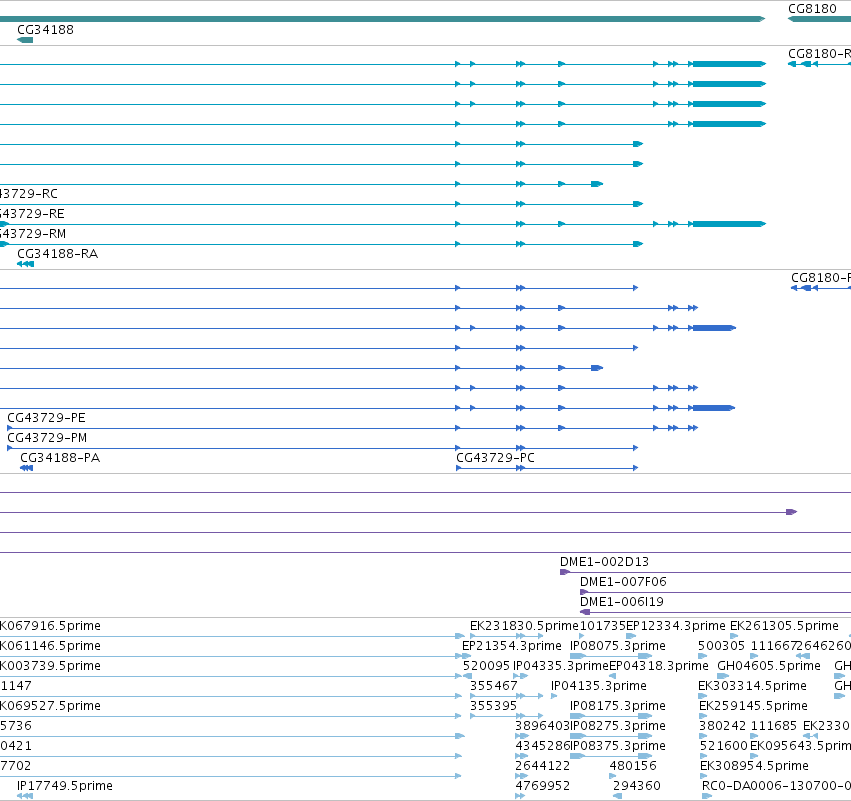Click the IP08075.3prime EST label
The height and width of the screenshot is (801, 851).
point(618,646)
